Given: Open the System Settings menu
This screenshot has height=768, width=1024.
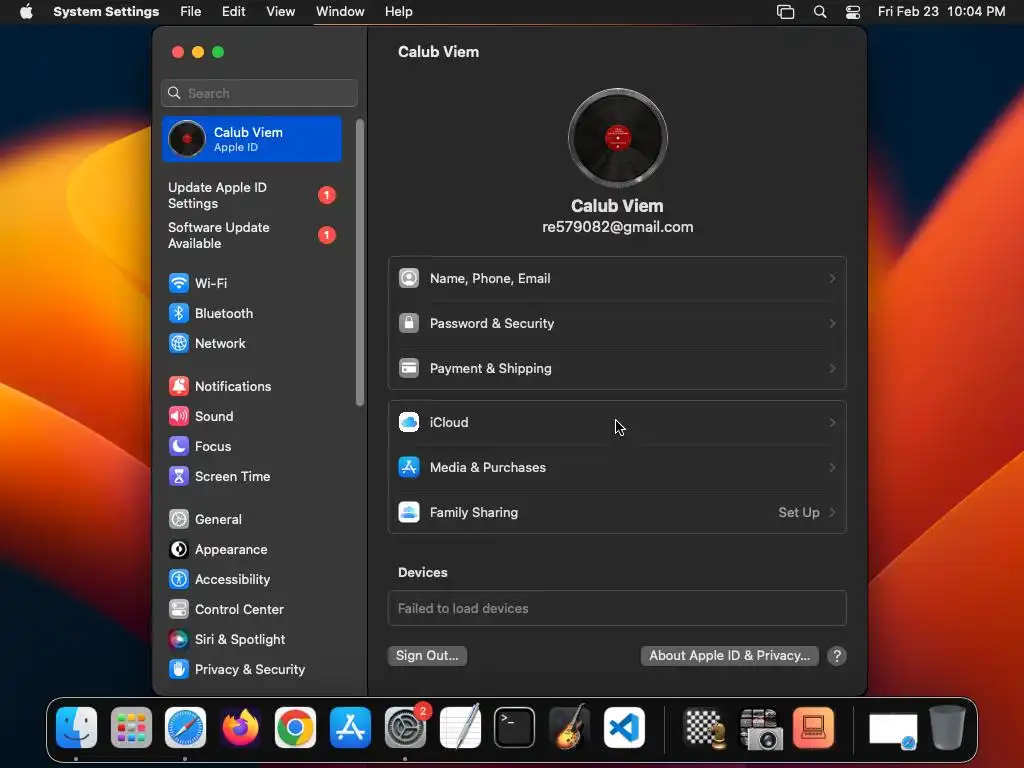Looking at the screenshot, I should (x=106, y=12).
